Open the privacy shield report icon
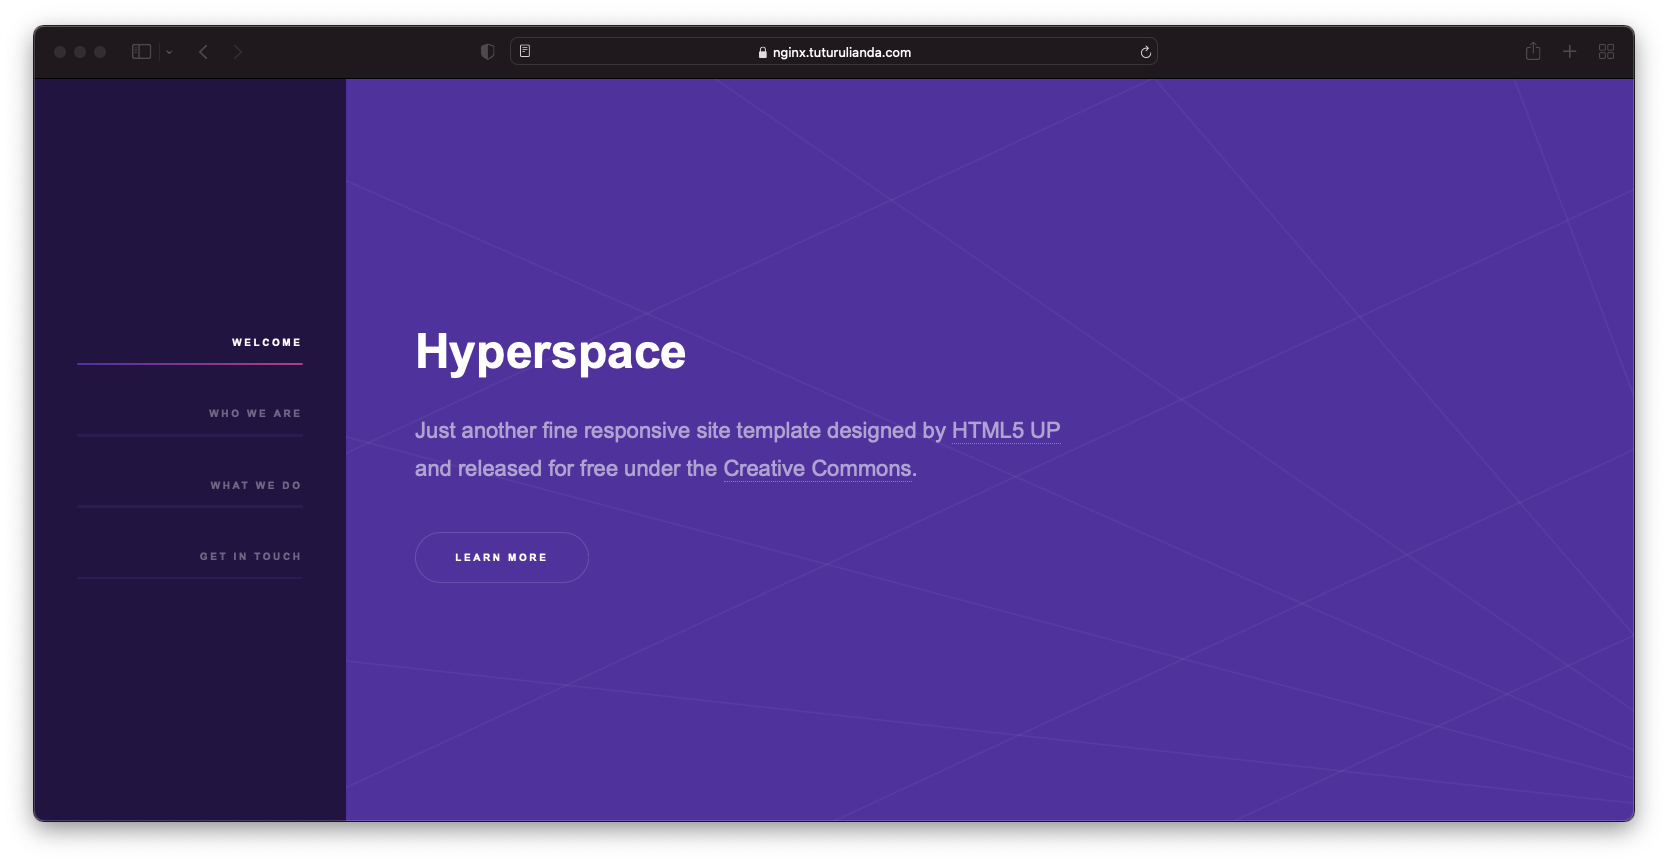This screenshot has width=1668, height=863. pos(487,52)
